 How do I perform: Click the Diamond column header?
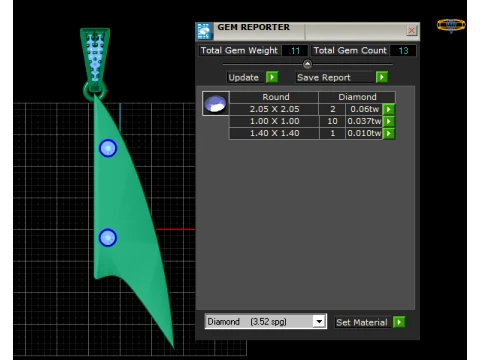357,97
